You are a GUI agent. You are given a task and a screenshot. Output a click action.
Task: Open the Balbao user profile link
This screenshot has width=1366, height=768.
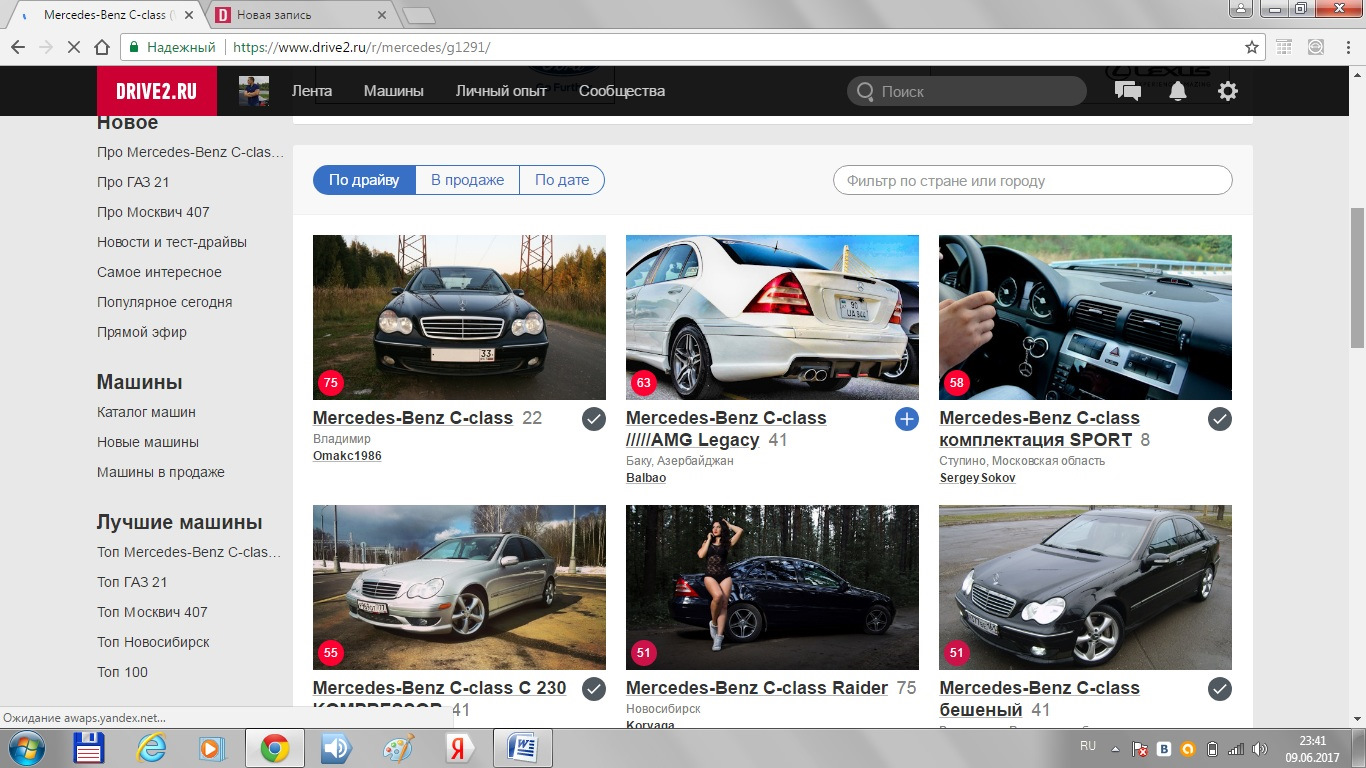tap(646, 478)
